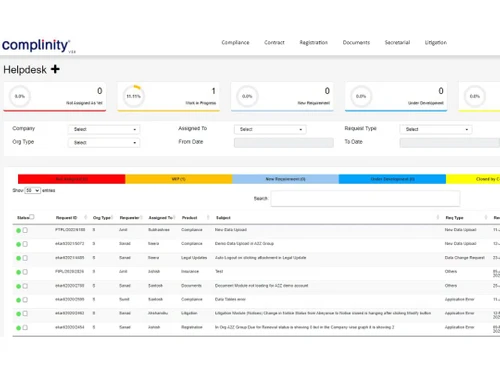Click green status dot for Litigation Module row
Image resolution: width=500 pixels, height=375 pixels.
point(18,314)
